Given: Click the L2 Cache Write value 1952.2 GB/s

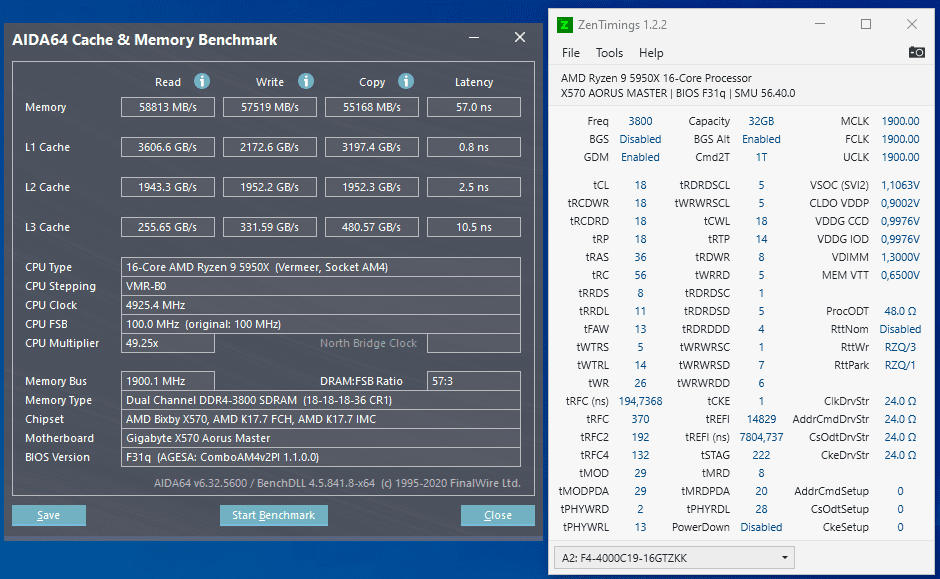Looking at the screenshot, I should click(x=270, y=187).
